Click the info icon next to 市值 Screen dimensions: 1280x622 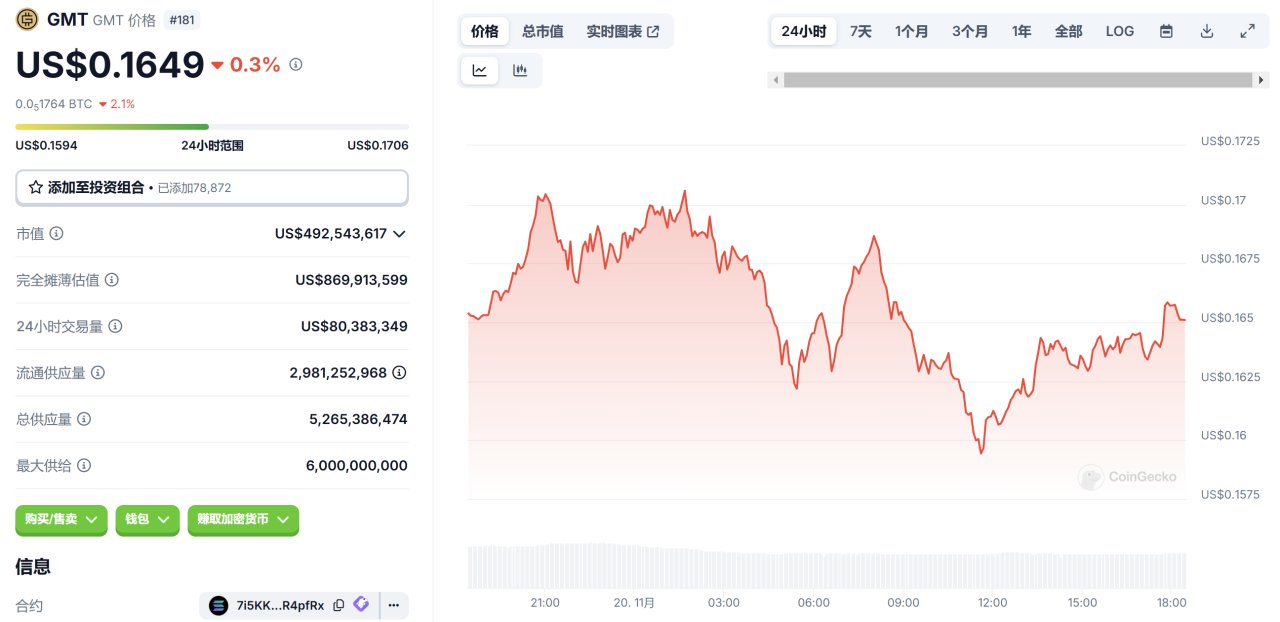(x=57, y=233)
